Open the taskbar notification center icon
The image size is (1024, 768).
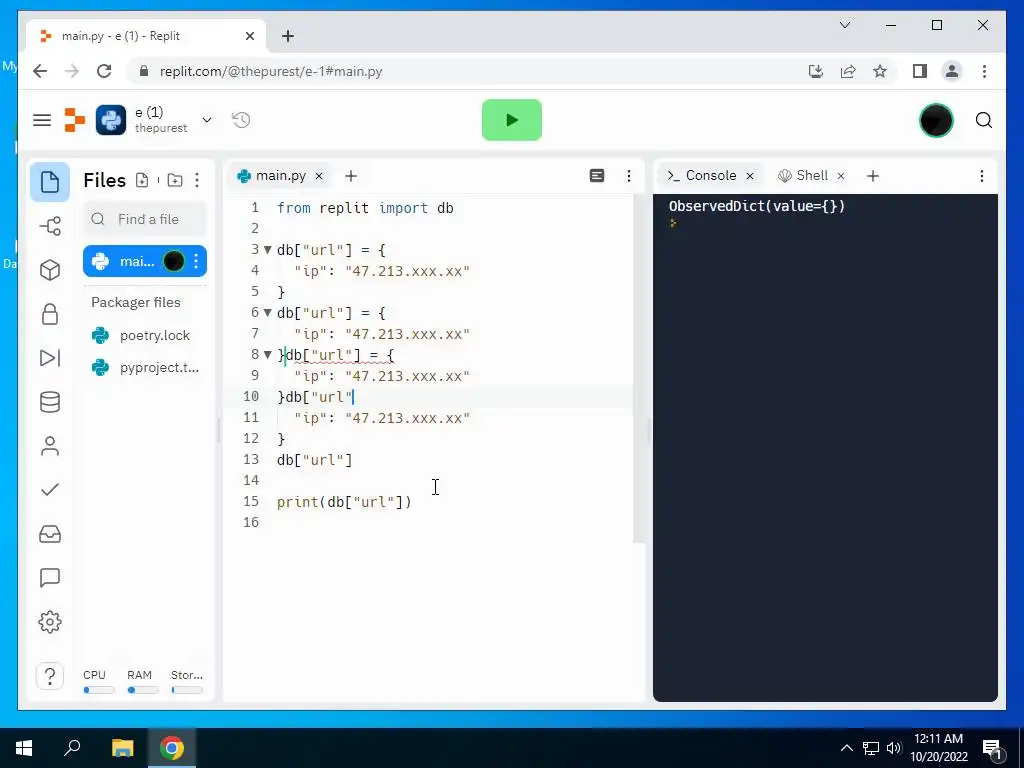click(991, 748)
